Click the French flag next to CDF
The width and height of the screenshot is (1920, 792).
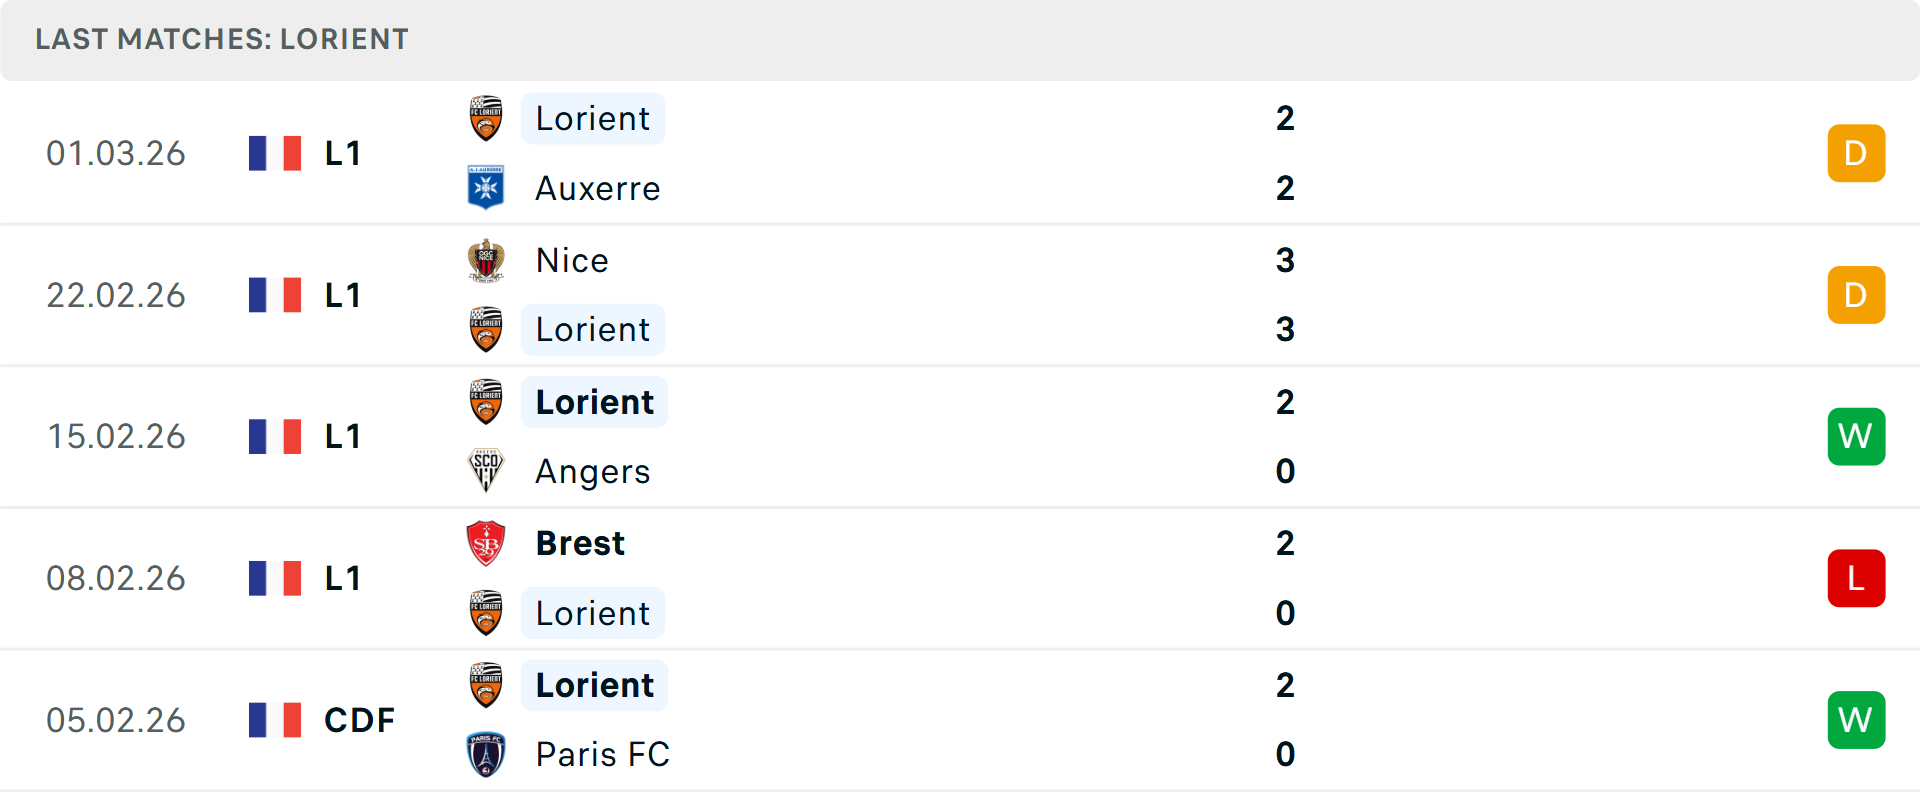click(275, 720)
